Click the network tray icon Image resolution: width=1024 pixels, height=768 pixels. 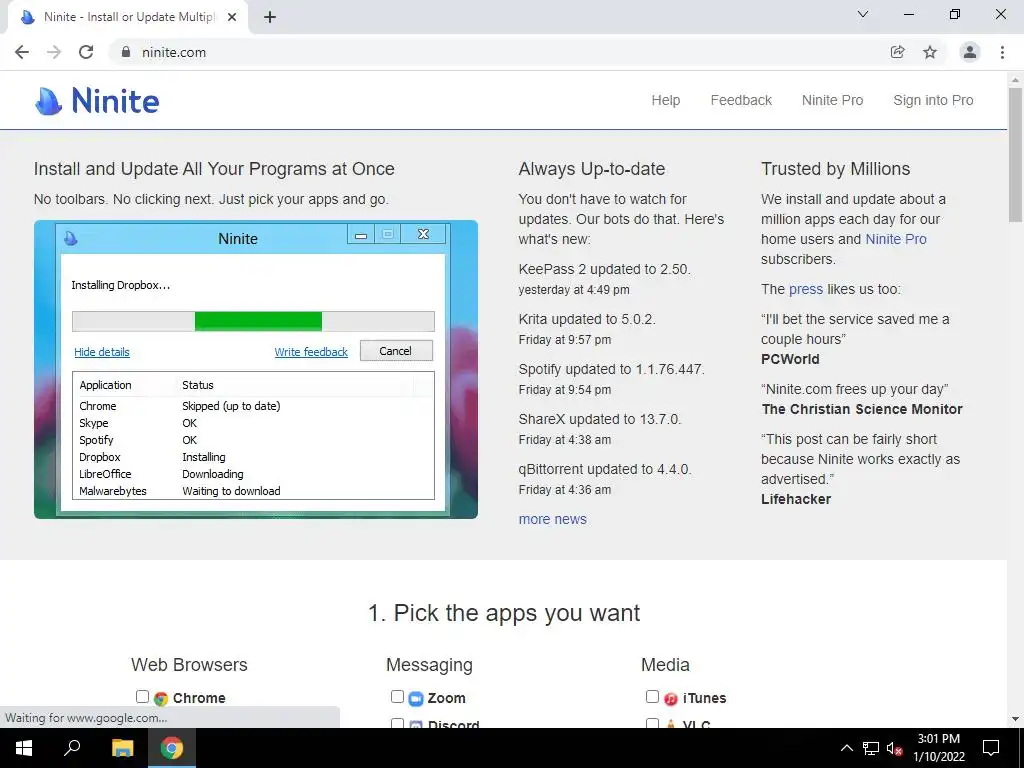[x=871, y=748]
